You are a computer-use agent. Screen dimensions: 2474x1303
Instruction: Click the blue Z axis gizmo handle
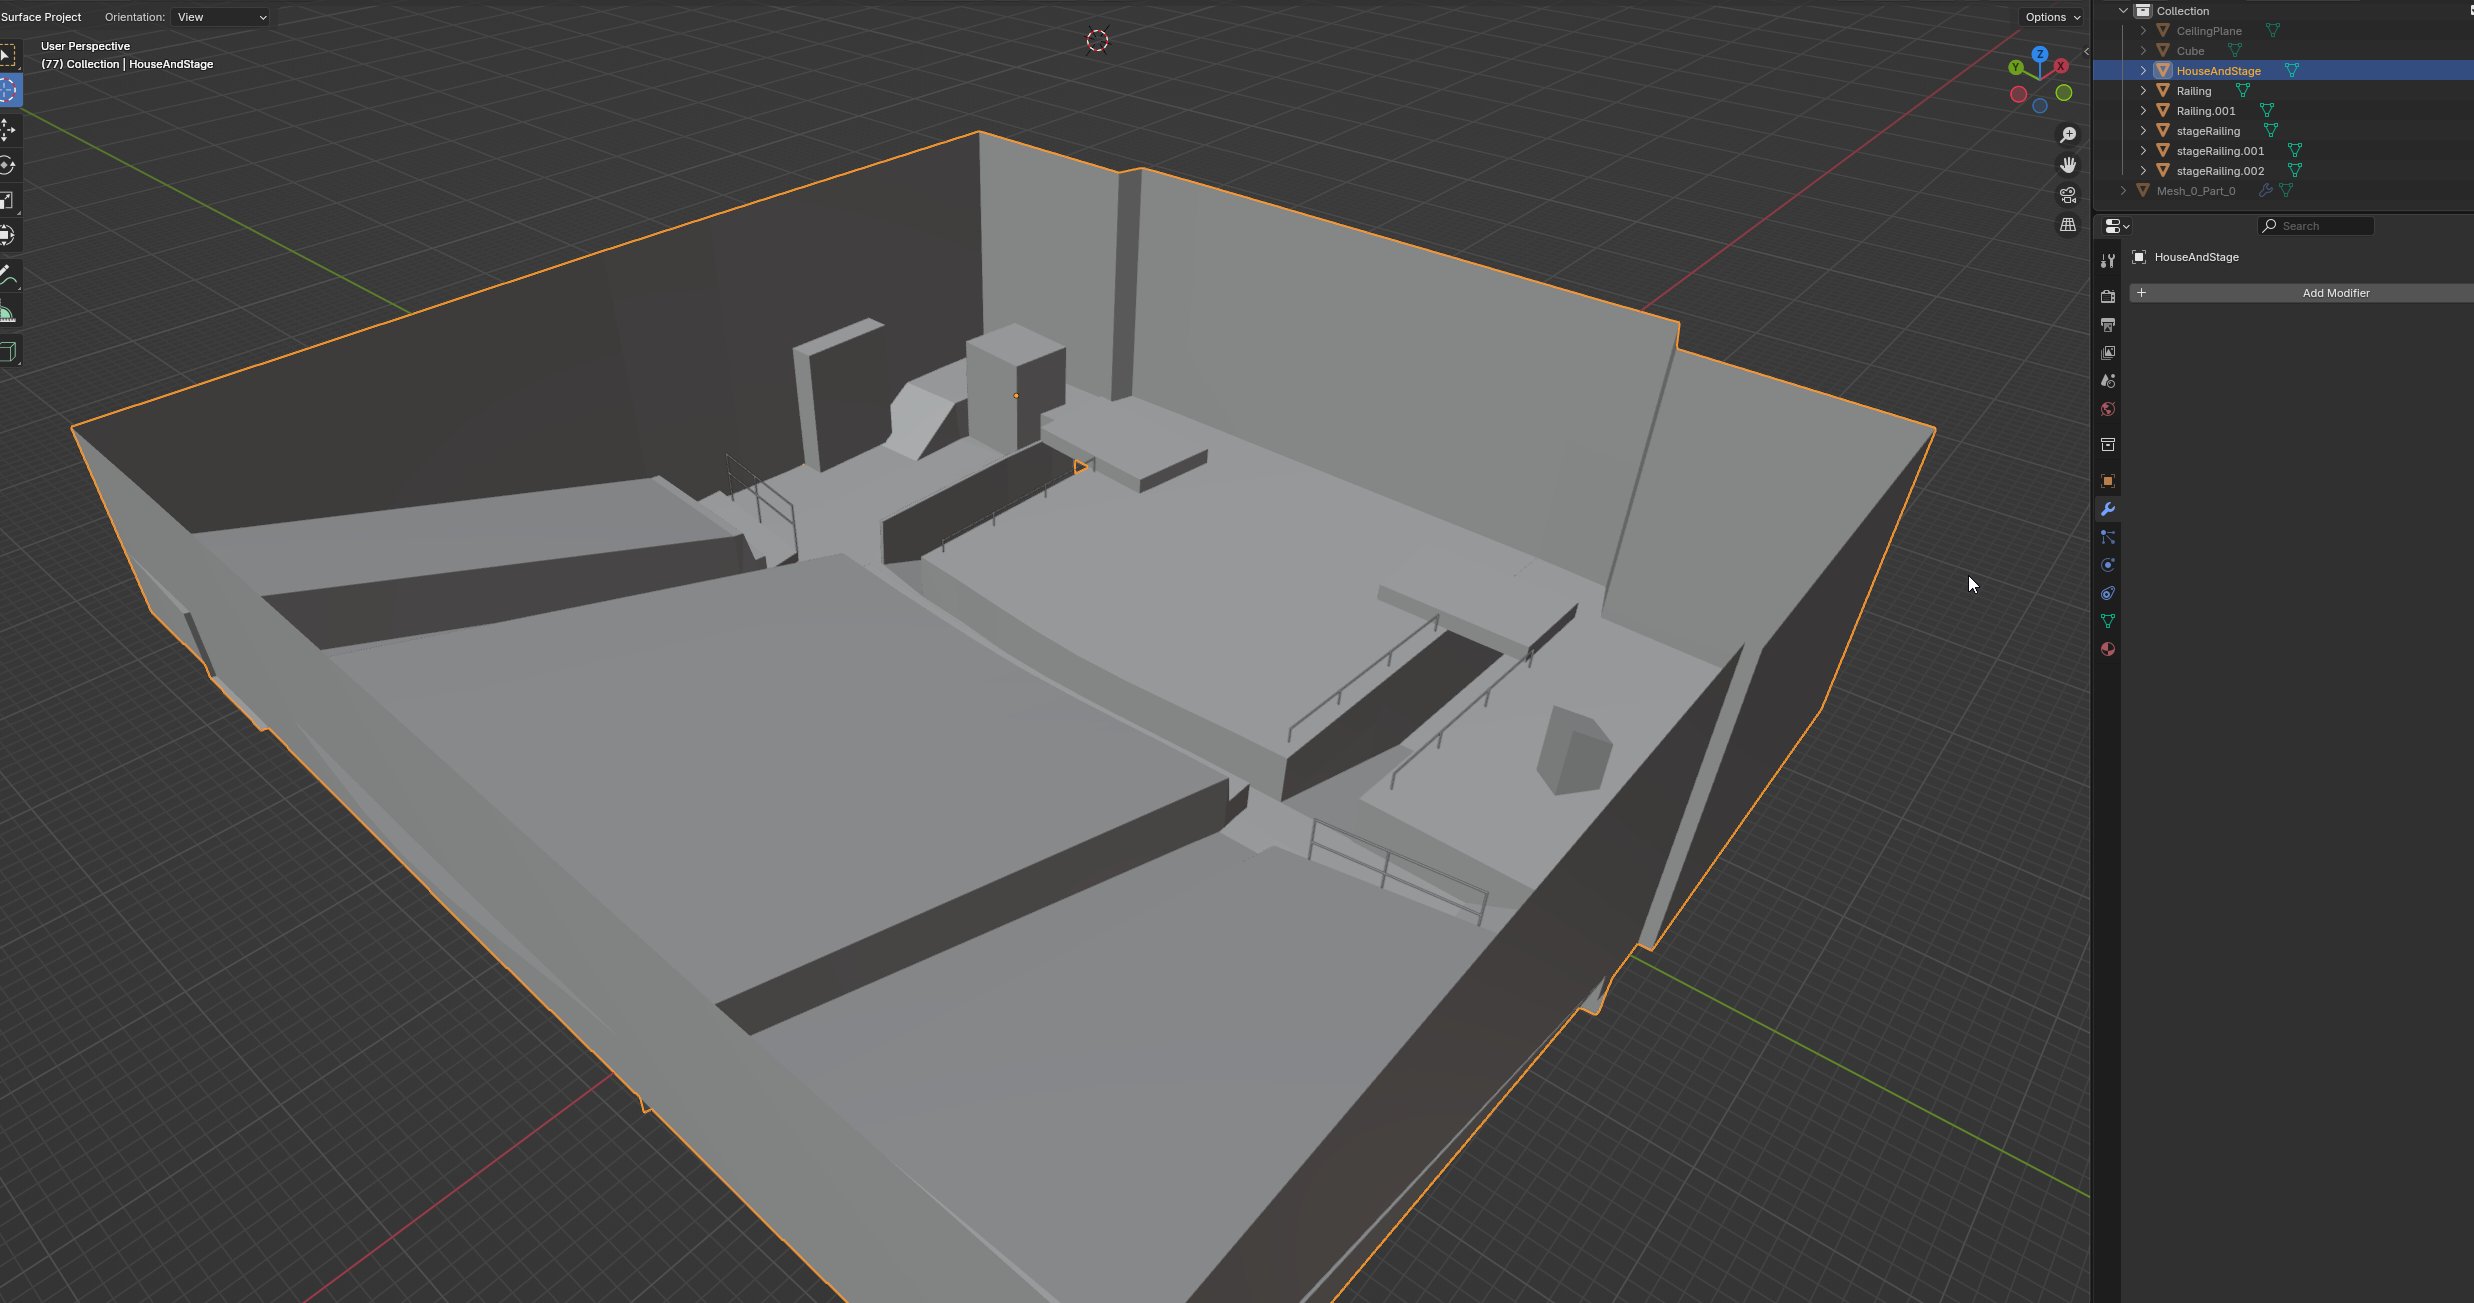click(2039, 54)
